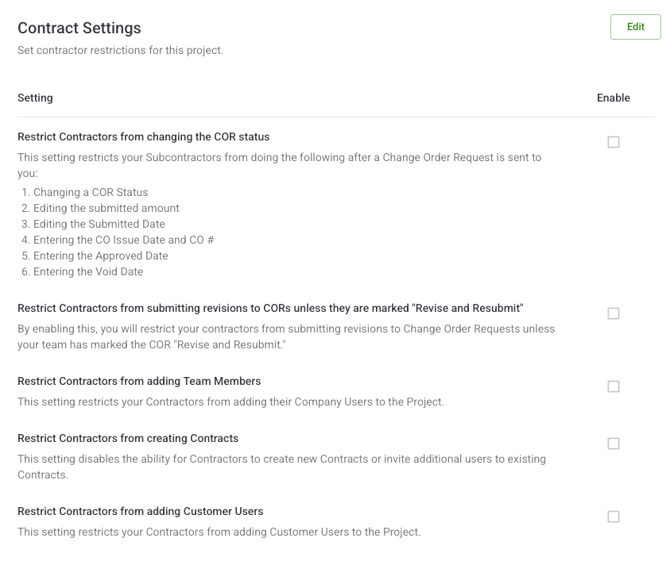
Task: Select "Restrict Contractors from adding Team Members" title
Action: coord(139,381)
